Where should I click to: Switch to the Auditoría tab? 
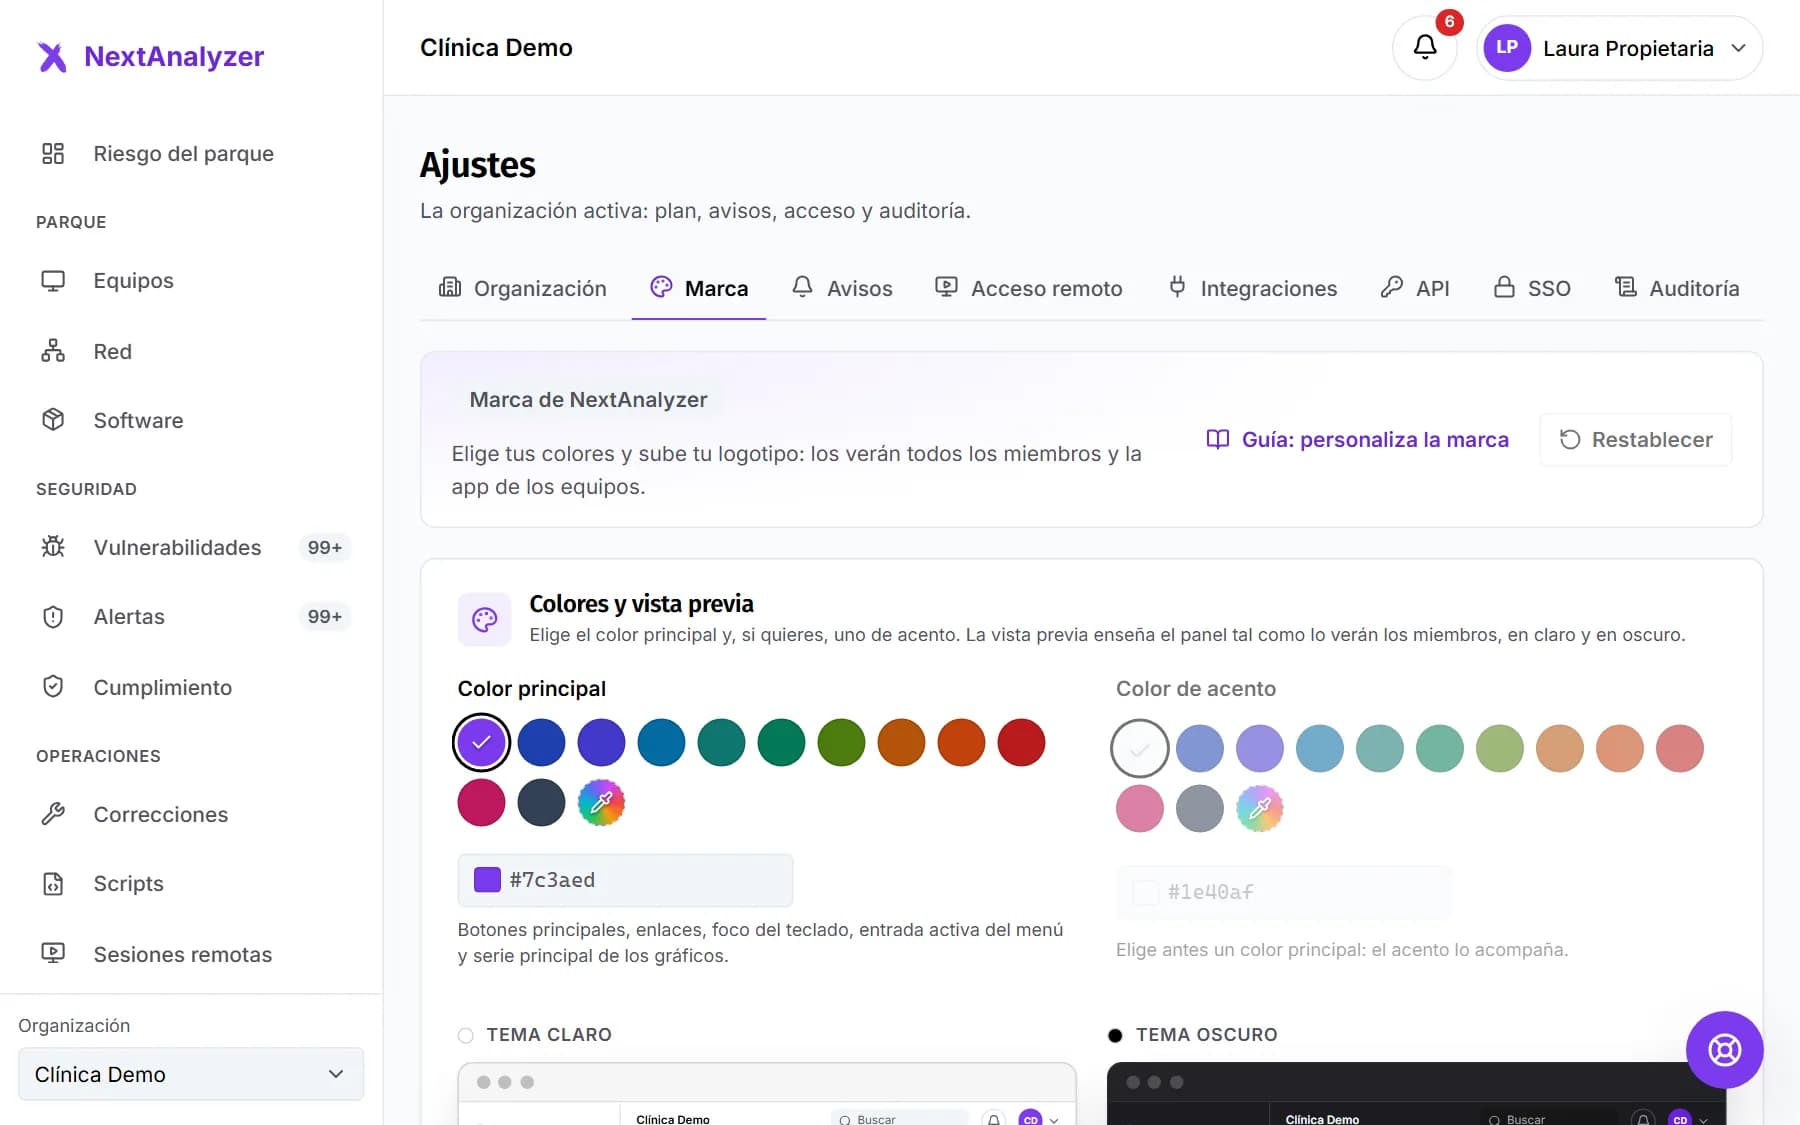pos(1677,289)
